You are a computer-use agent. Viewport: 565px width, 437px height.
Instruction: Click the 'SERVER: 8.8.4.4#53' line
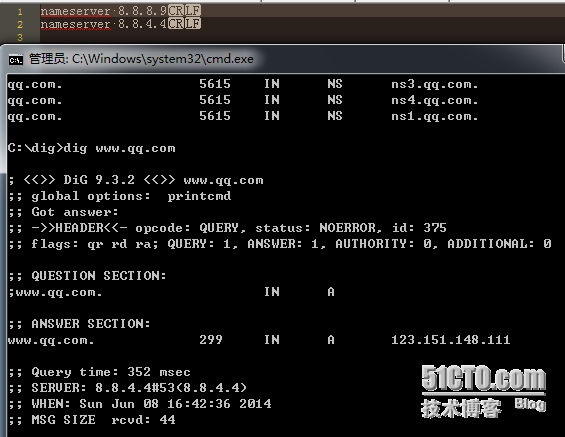coord(127,388)
